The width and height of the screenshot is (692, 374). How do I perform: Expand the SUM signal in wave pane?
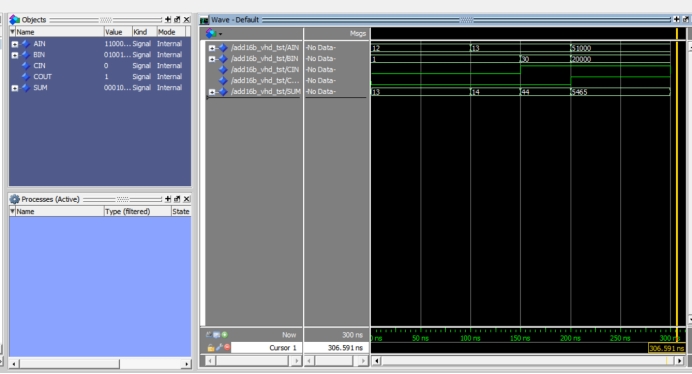coord(212,92)
